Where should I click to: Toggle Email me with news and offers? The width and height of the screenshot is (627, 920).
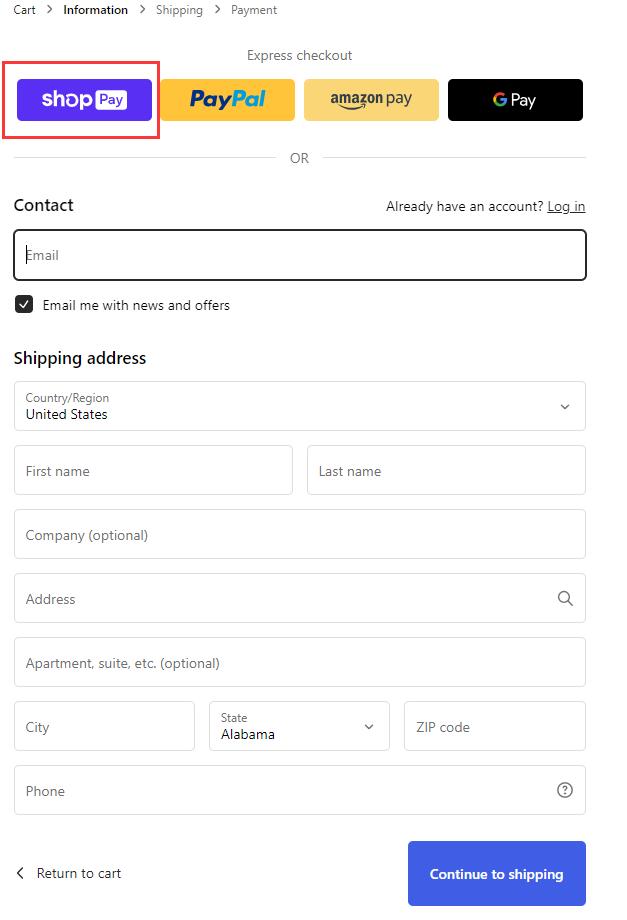click(x=25, y=305)
